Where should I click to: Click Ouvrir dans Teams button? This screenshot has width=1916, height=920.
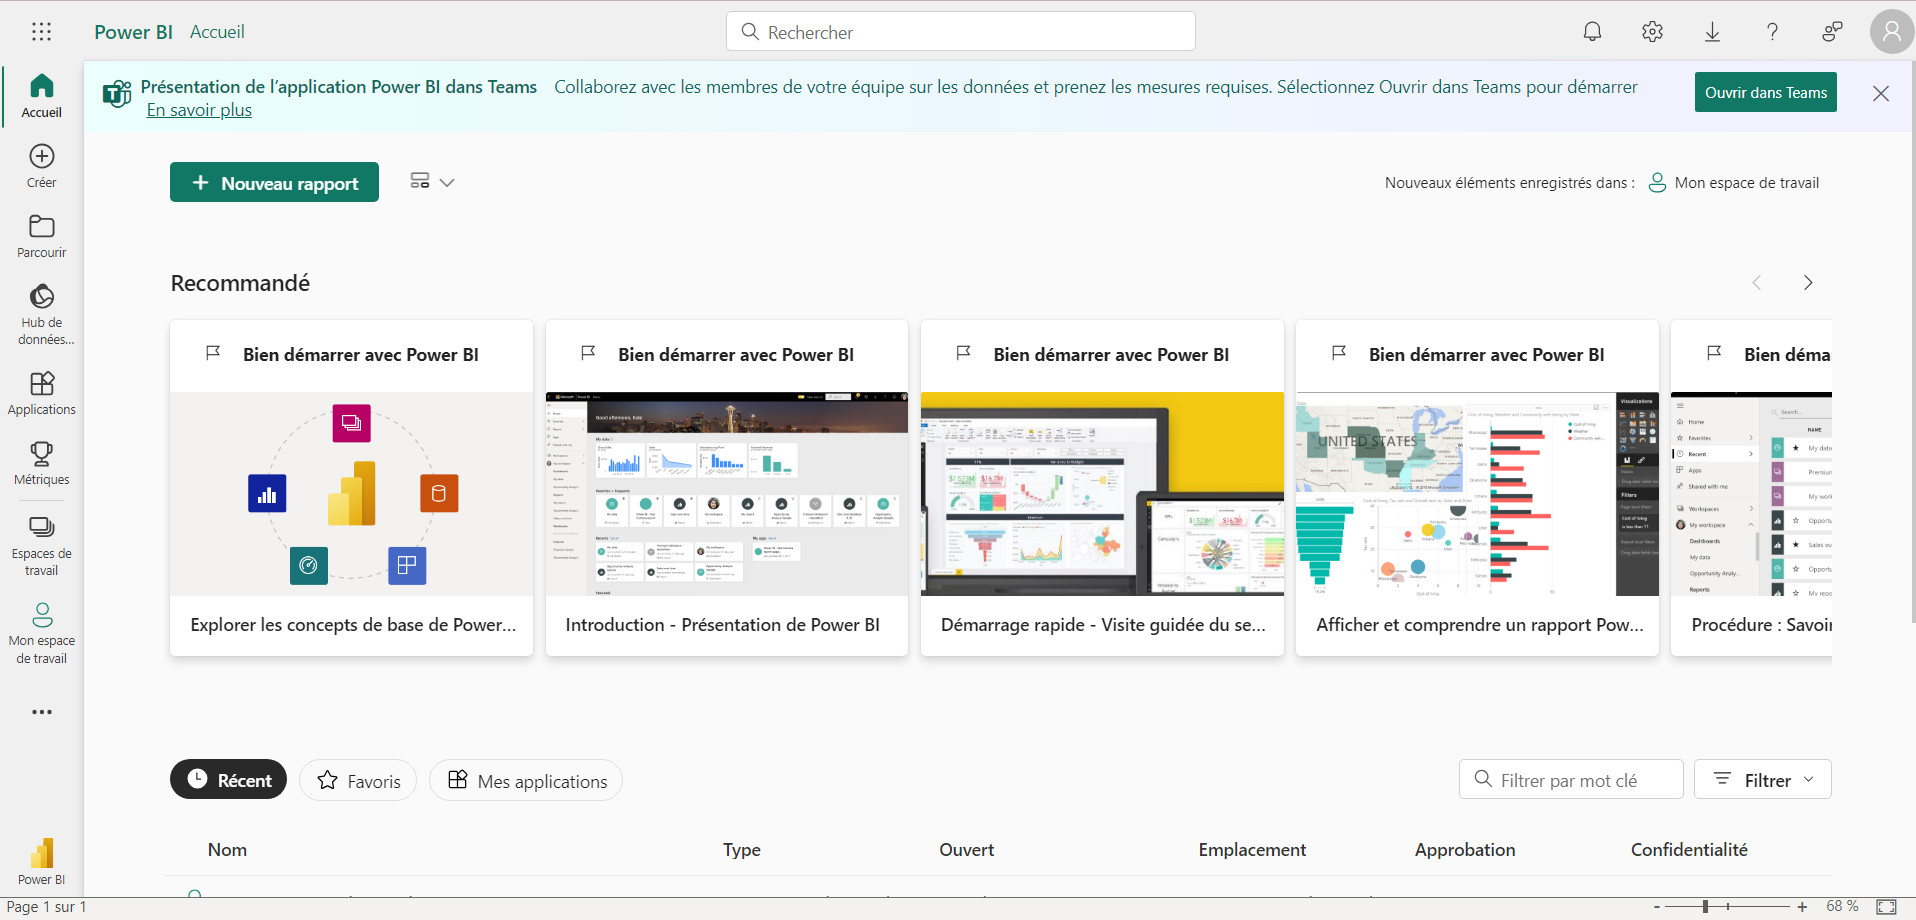(1765, 92)
